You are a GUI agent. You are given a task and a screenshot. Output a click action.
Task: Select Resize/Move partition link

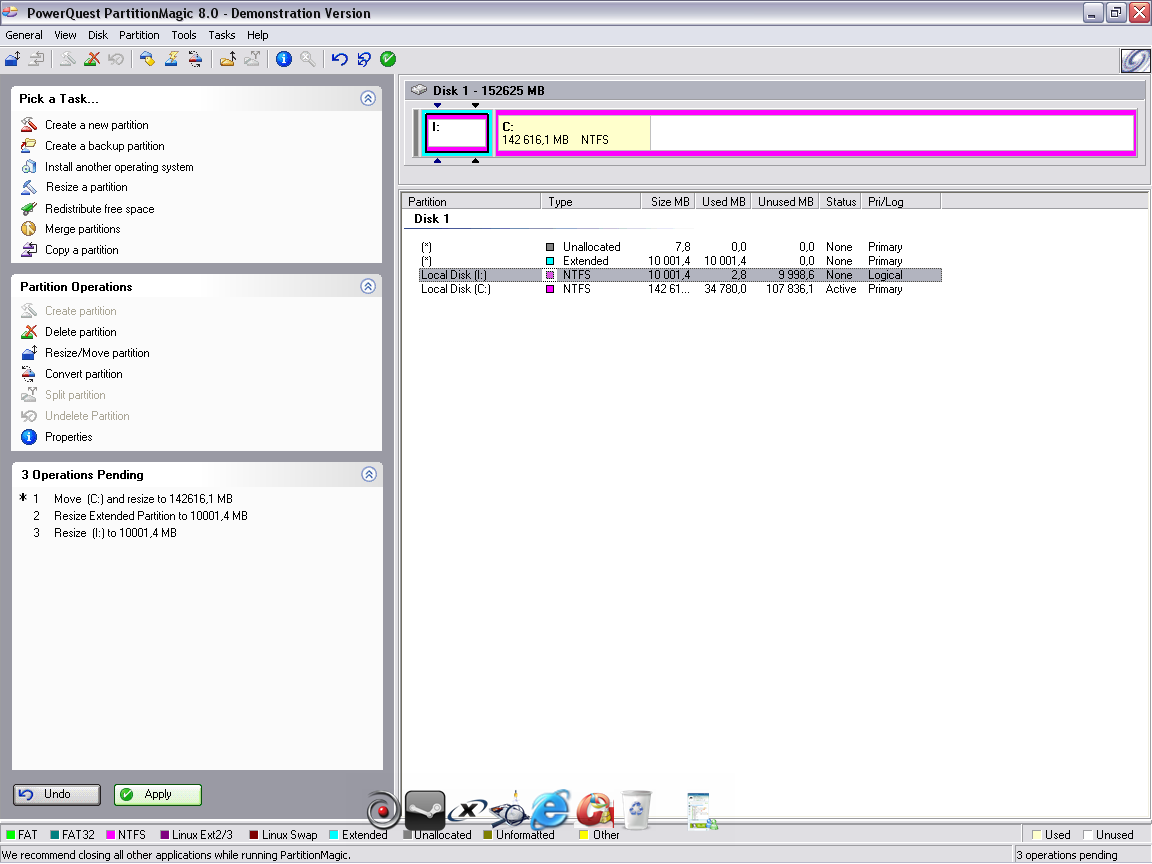pos(97,353)
